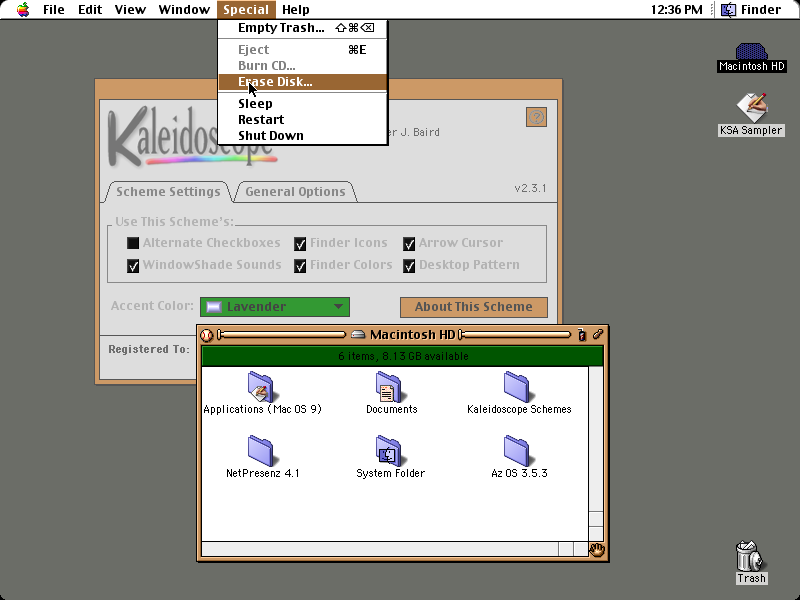Close the open Special menu
Image resolution: width=800 pixels, height=600 pixels.
246,9
